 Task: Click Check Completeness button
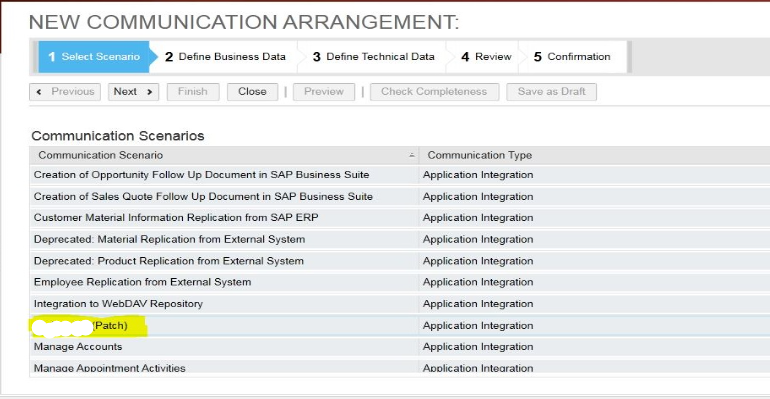coord(434,92)
